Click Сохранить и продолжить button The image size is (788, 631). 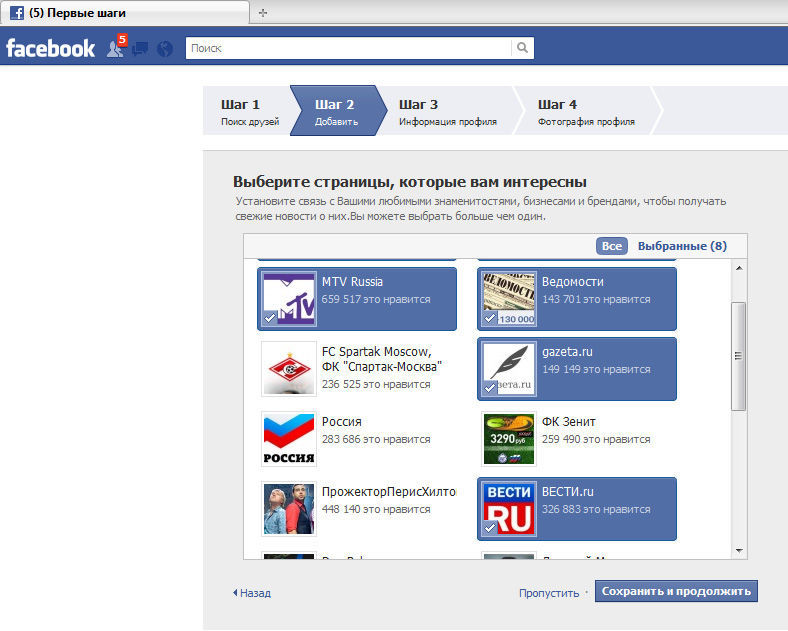tap(676, 591)
